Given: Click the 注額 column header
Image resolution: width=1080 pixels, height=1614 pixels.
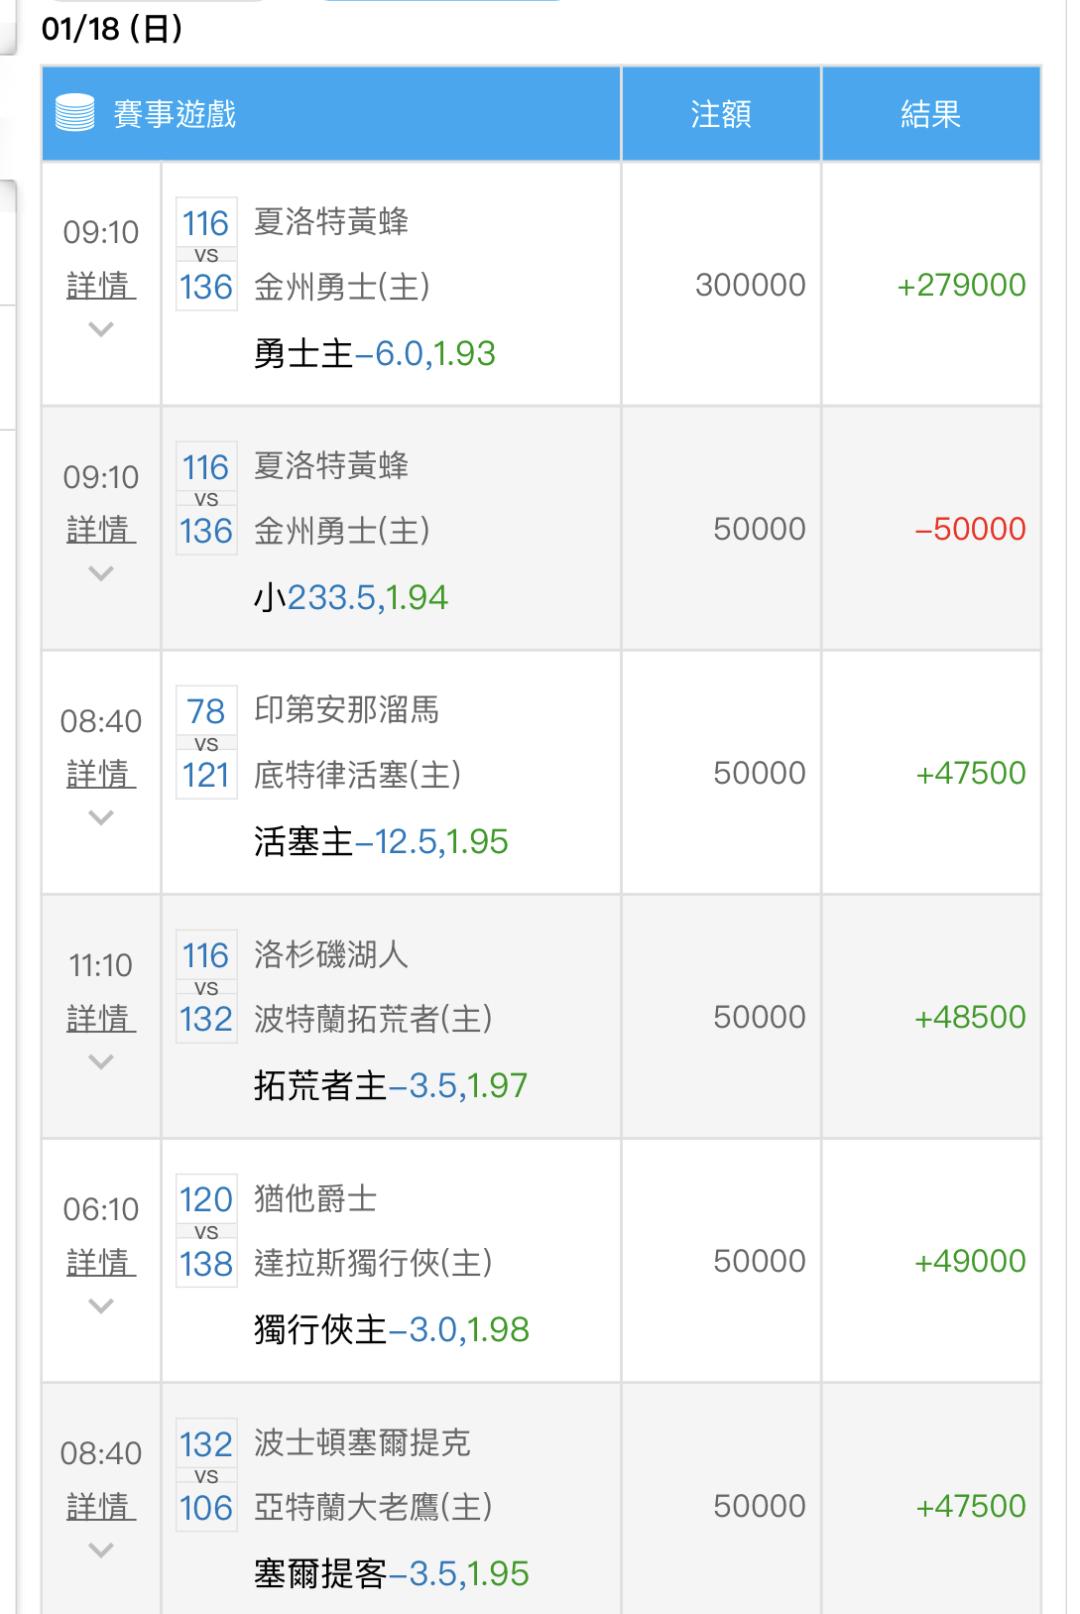Looking at the screenshot, I should coord(720,114).
